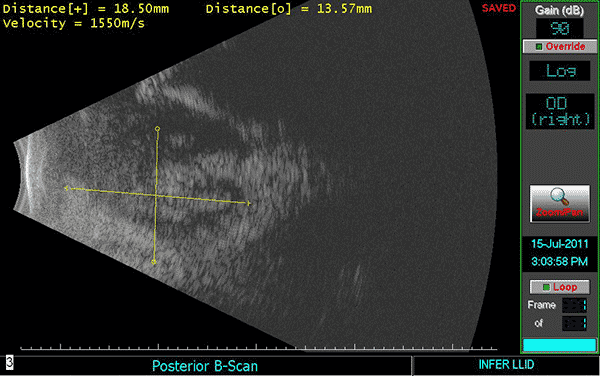Click the 'Distance[o] = 13.57mm' readout
Viewport: 600px width, 376px height.
[289, 9]
